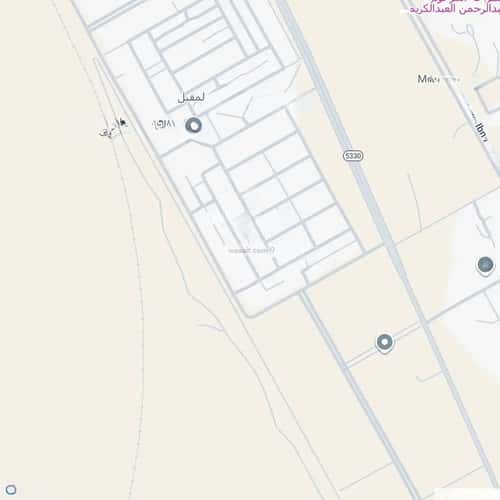Click the narrow lane passing under the southeast round marker
Image resolution: width=500 pixels, height=500 pixels.
383,346
